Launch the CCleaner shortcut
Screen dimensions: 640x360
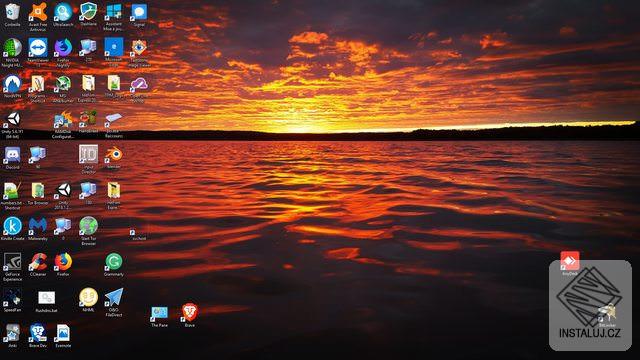click(38, 262)
